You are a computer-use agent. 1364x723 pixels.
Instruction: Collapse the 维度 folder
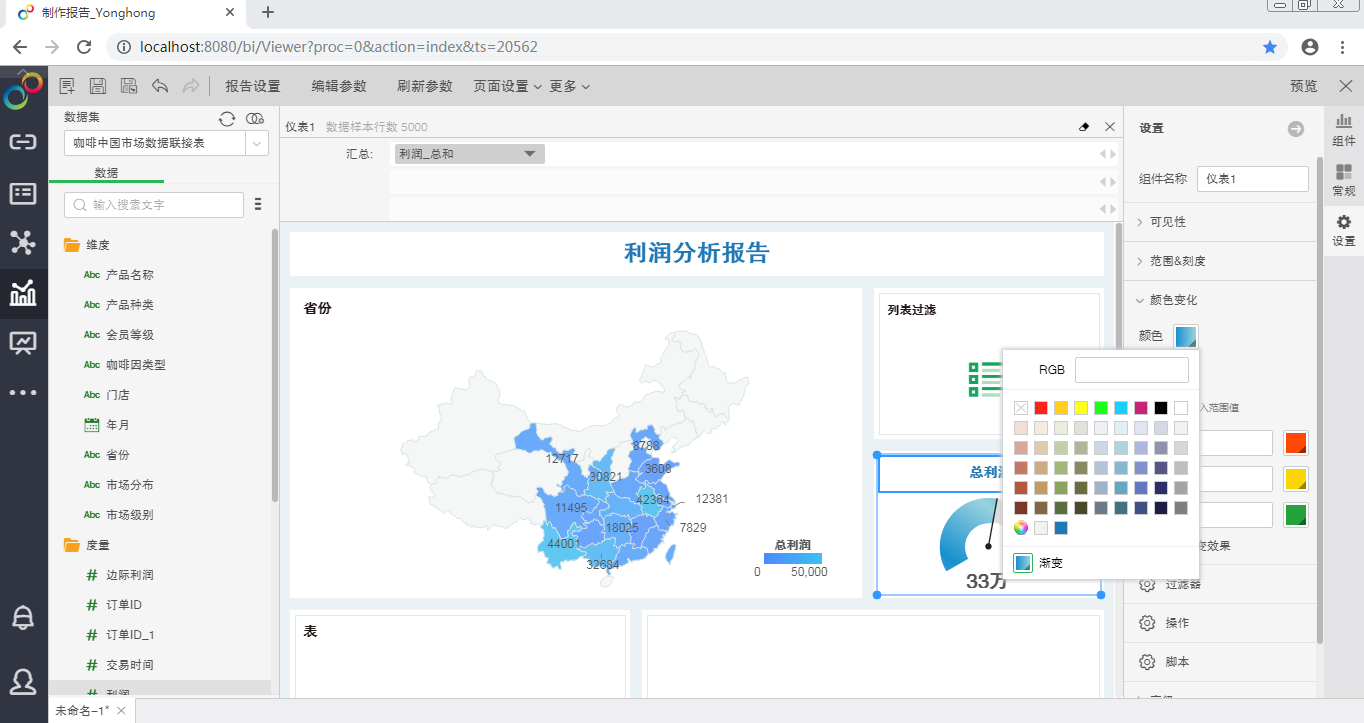pos(72,245)
